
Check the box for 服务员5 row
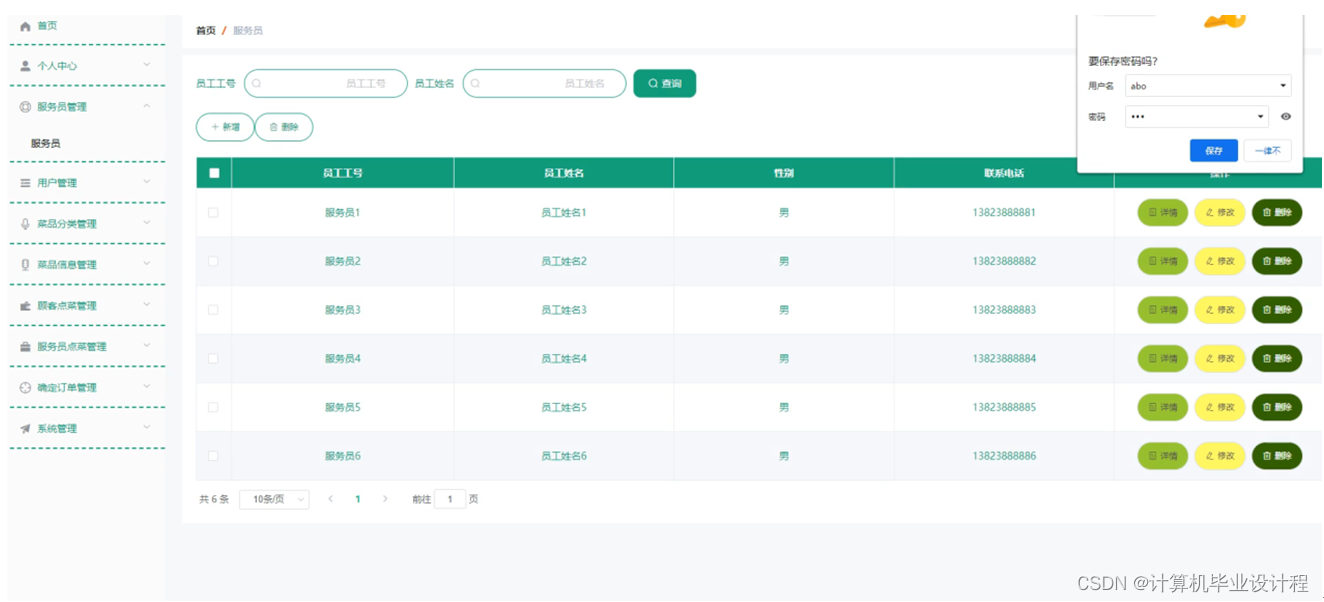pos(213,407)
